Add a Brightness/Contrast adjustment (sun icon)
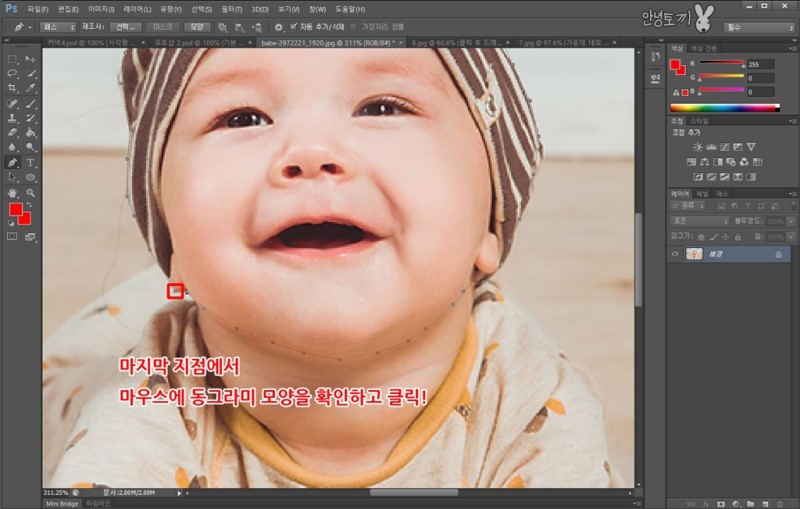Image resolution: width=800 pixels, height=509 pixels. point(698,147)
